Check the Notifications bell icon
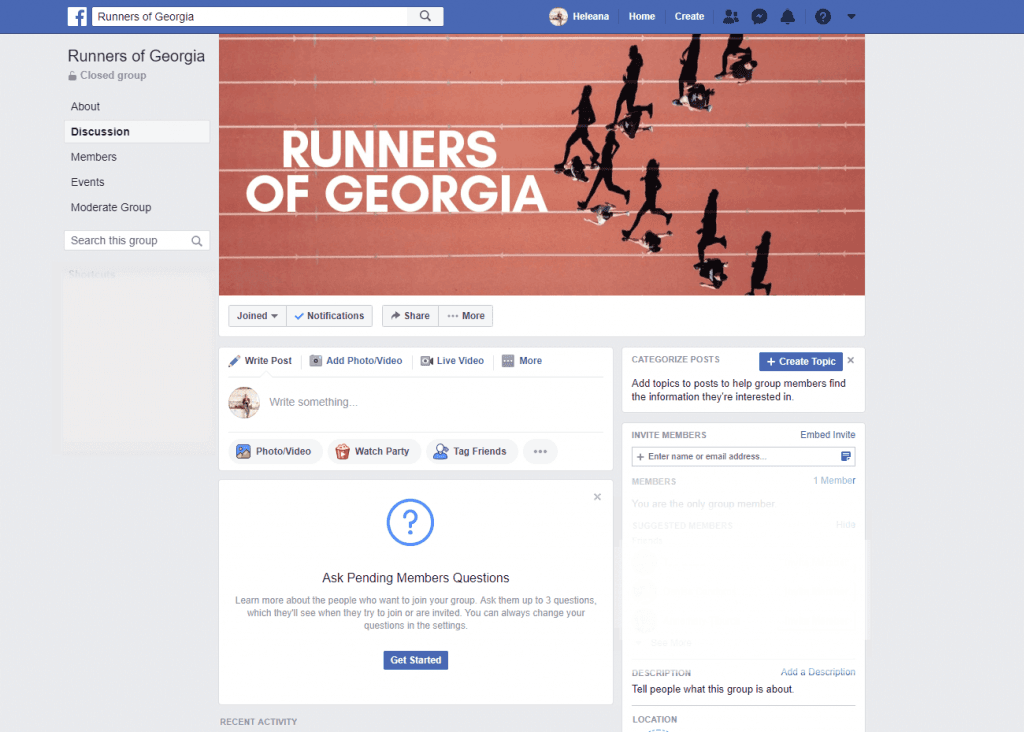Screen dimensions: 1024x732 point(788,16)
